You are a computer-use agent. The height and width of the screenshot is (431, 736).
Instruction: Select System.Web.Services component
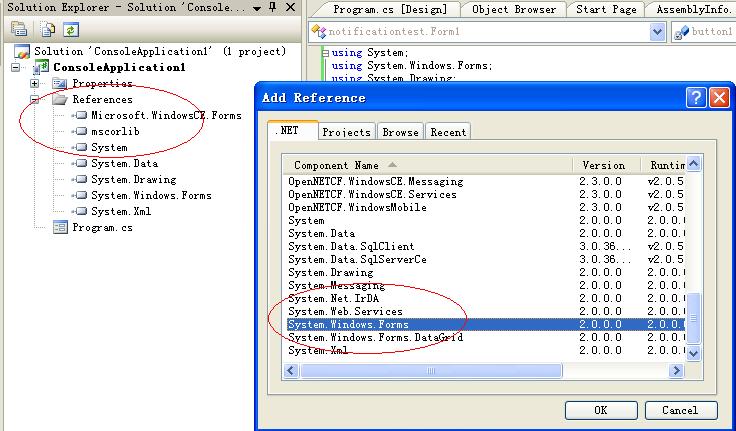[486, 311]
